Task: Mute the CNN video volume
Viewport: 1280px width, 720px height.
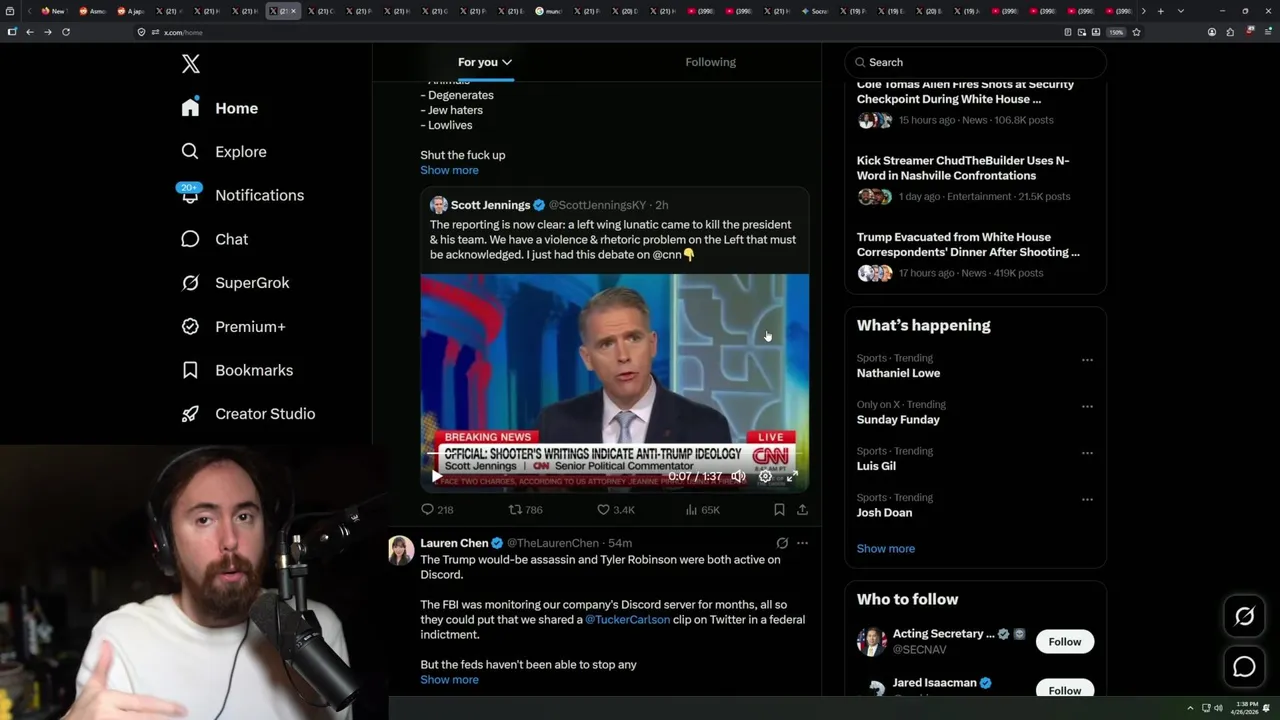Action: [738, 477]
